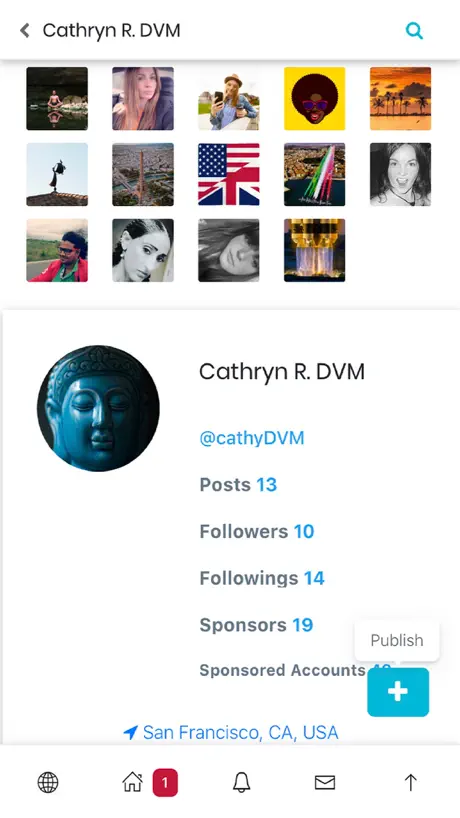Open the globe explore icon
The width and height of the screenshot is (460, 818).
tap(48, 783)
